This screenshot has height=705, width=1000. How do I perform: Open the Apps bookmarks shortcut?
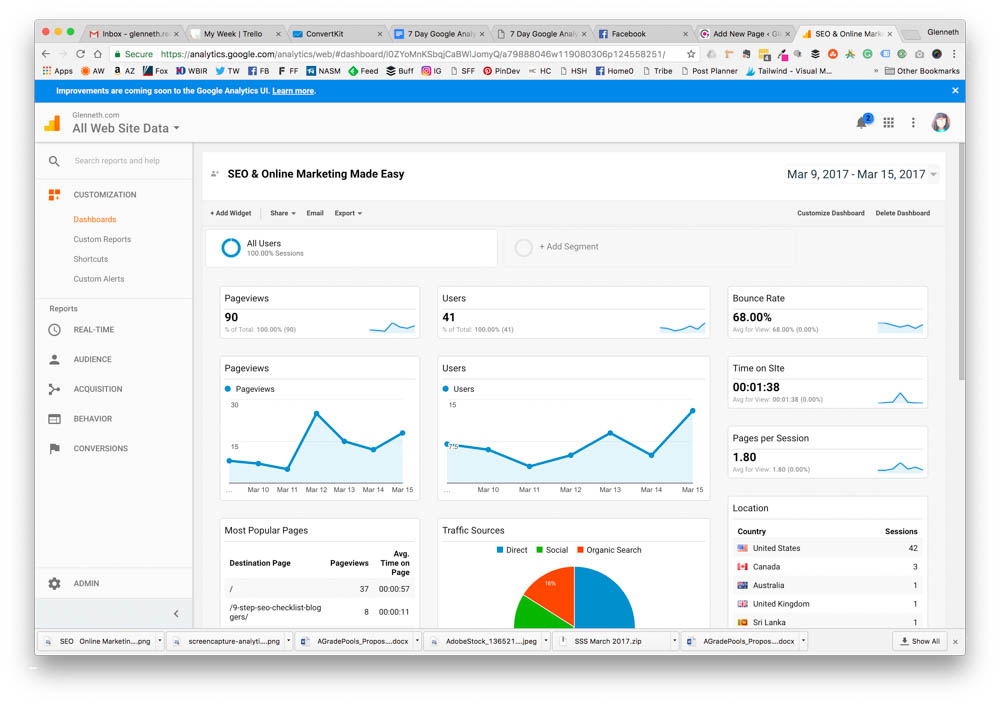pos(57,71)
